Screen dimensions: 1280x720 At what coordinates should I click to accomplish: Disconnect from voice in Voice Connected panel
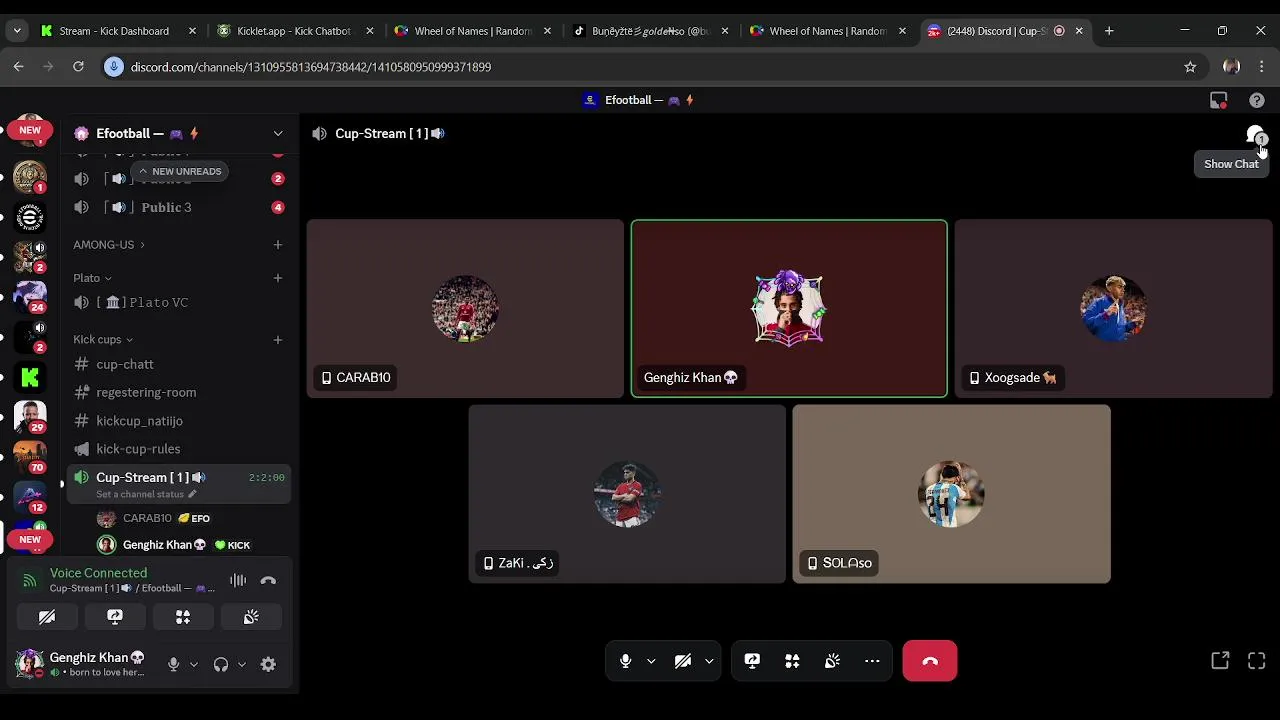(268, 580)
